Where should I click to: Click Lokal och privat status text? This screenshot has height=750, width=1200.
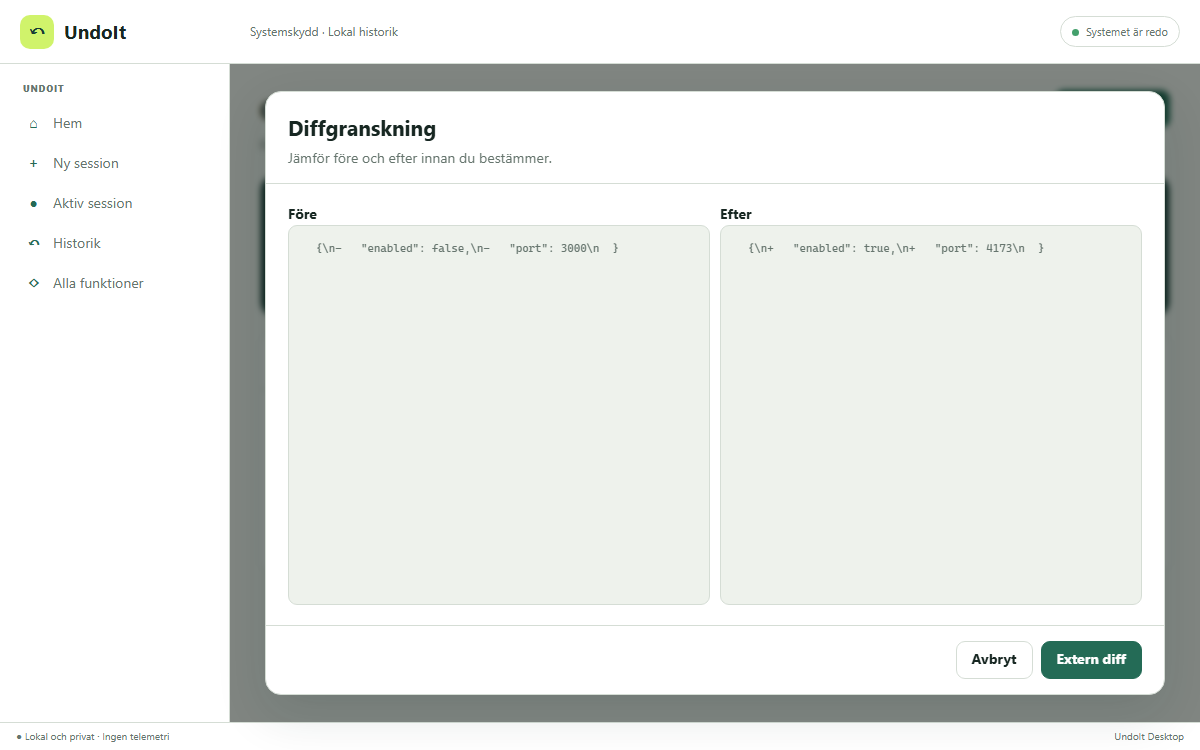click(x=93, y=737)
